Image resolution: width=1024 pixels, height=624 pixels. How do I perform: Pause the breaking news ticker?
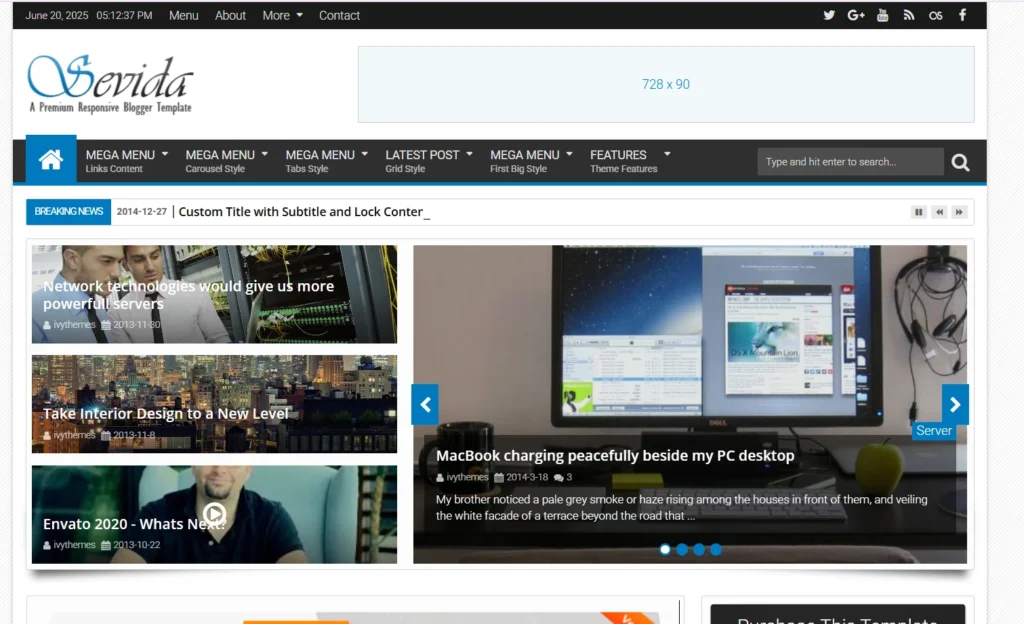pos(918,212)
